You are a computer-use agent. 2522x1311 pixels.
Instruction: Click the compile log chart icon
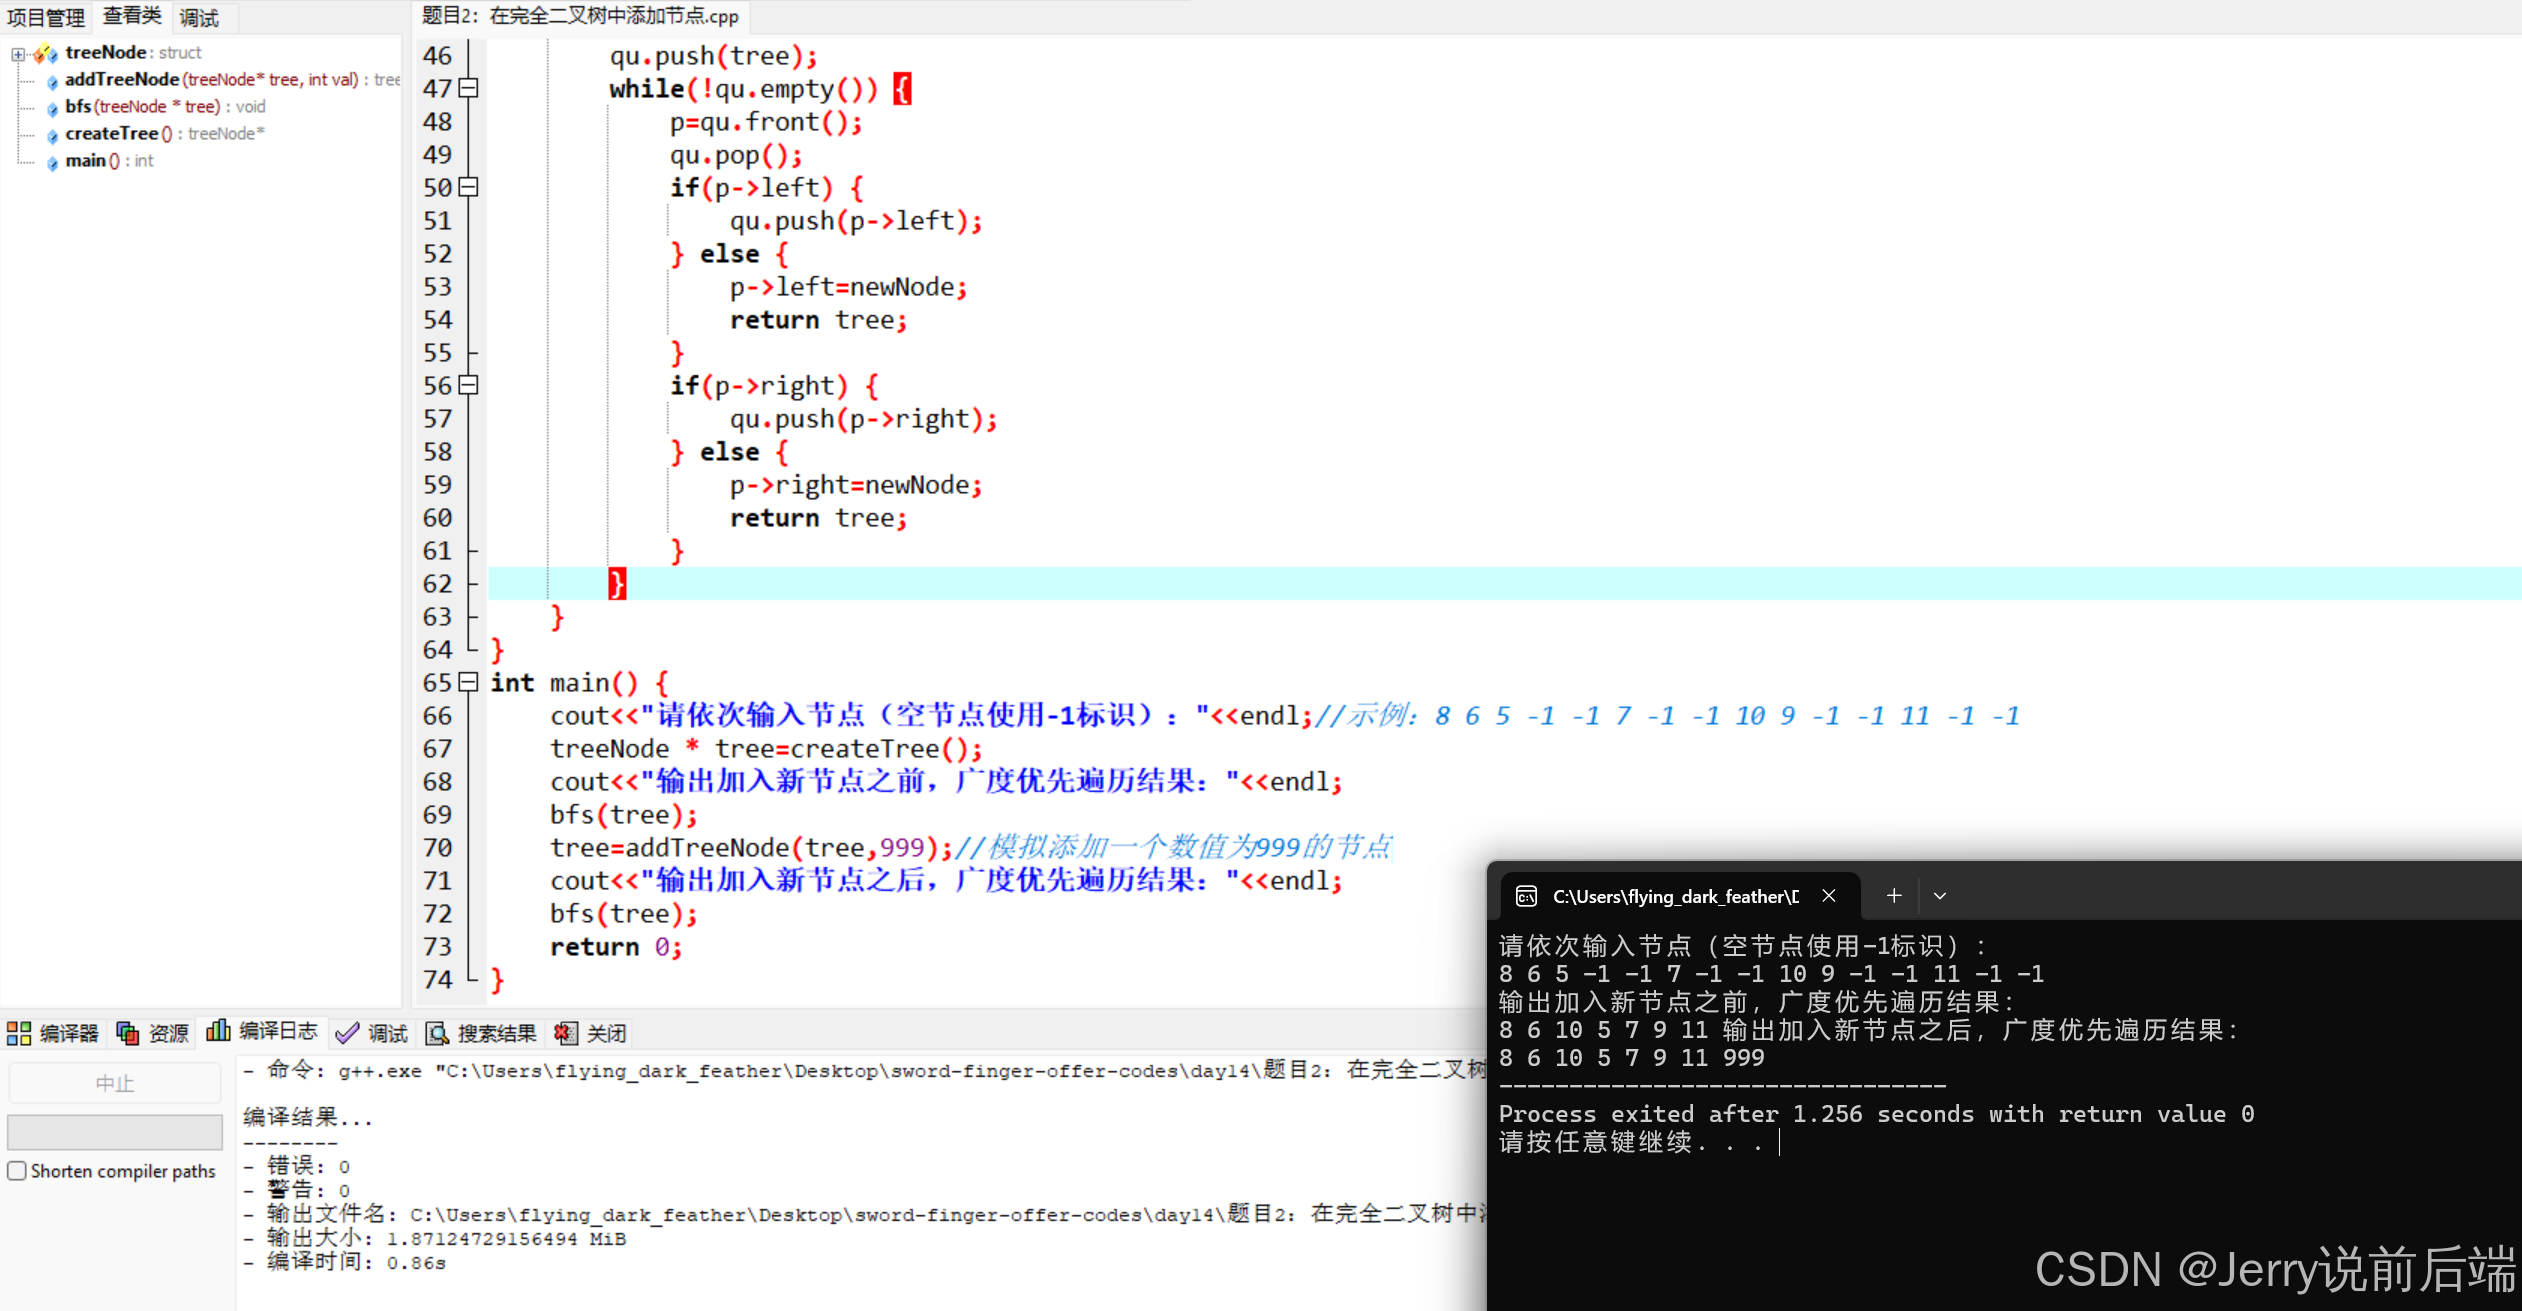tap(218, 1031)
